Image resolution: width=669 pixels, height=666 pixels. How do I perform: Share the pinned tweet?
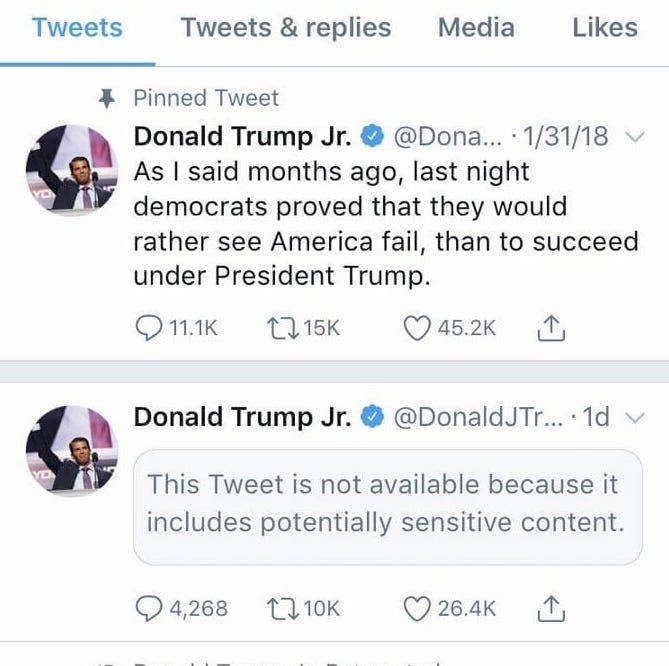pos(551,328)
